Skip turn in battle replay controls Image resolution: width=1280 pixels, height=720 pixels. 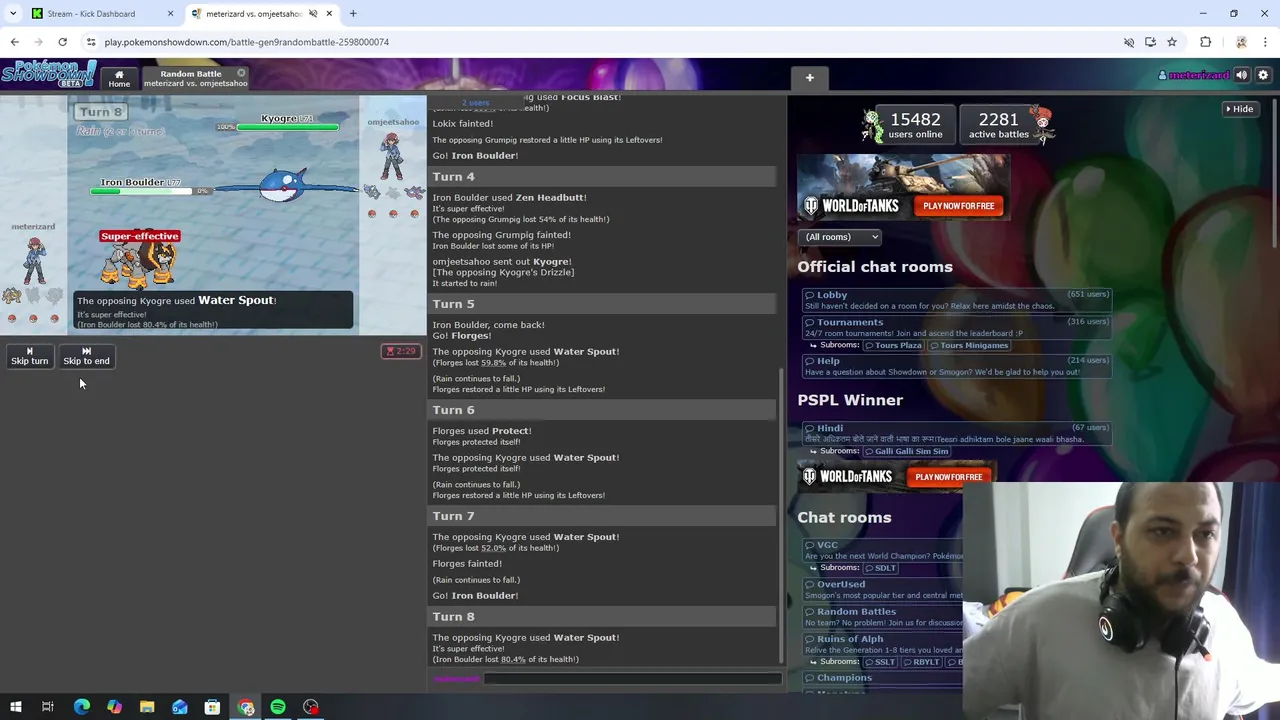(x=29, y=356)
